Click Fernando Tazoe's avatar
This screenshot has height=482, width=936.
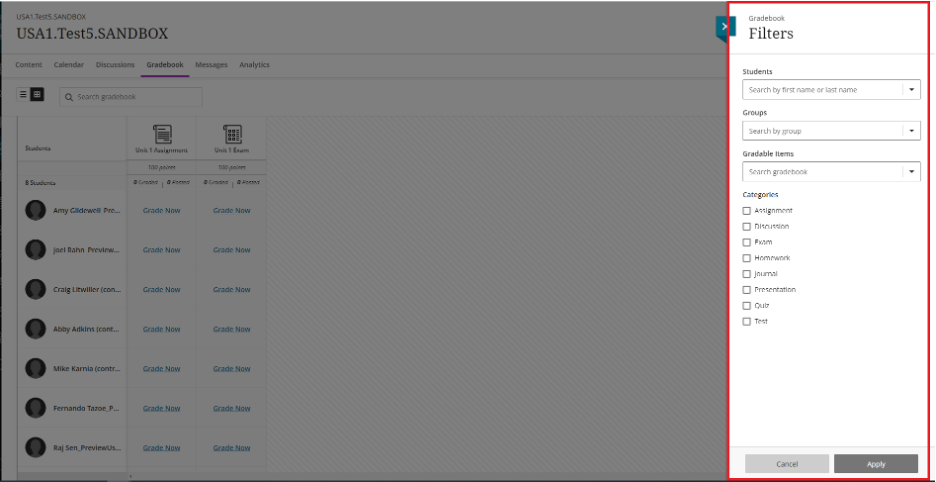pyautogui.click(x=35, y=408)
